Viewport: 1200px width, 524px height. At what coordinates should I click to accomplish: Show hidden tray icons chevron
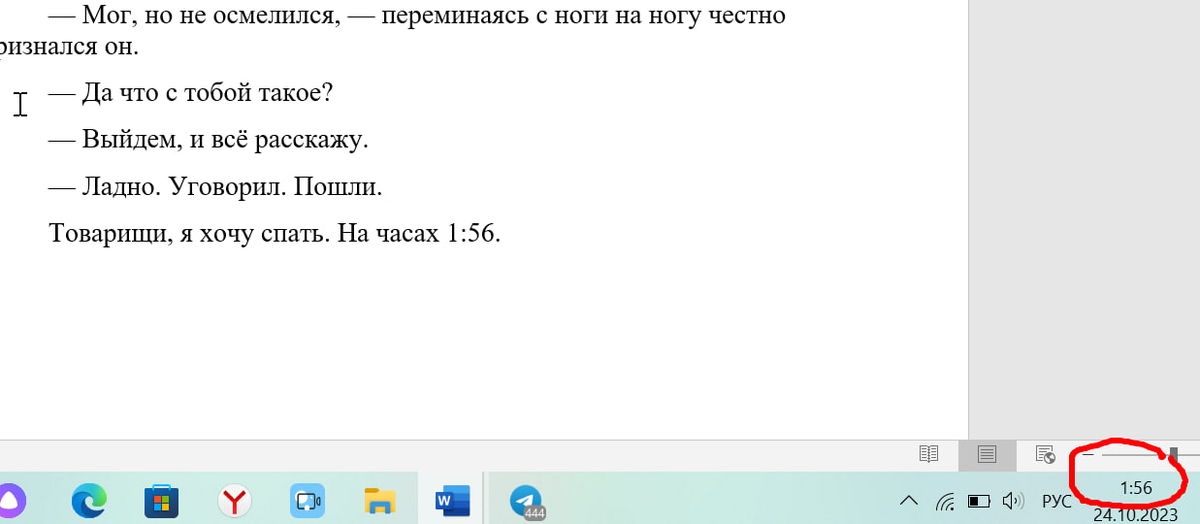909,501
